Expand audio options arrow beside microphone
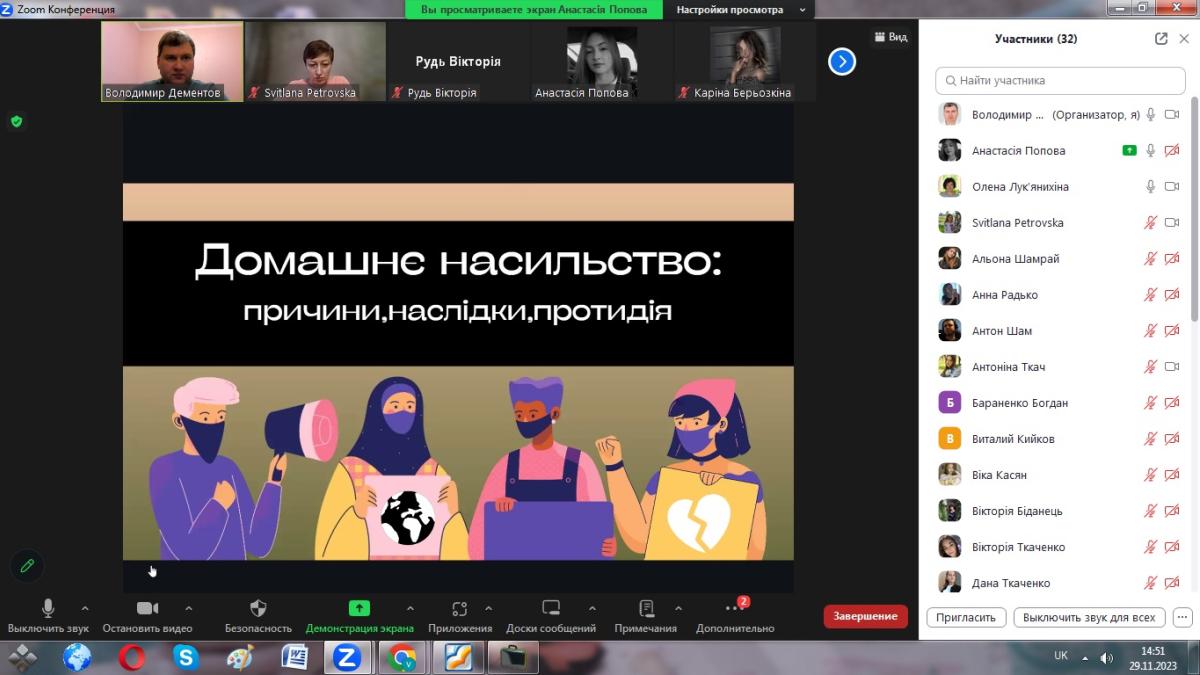The width and height of the screenshot is (1200, 675). pos(85,608)
